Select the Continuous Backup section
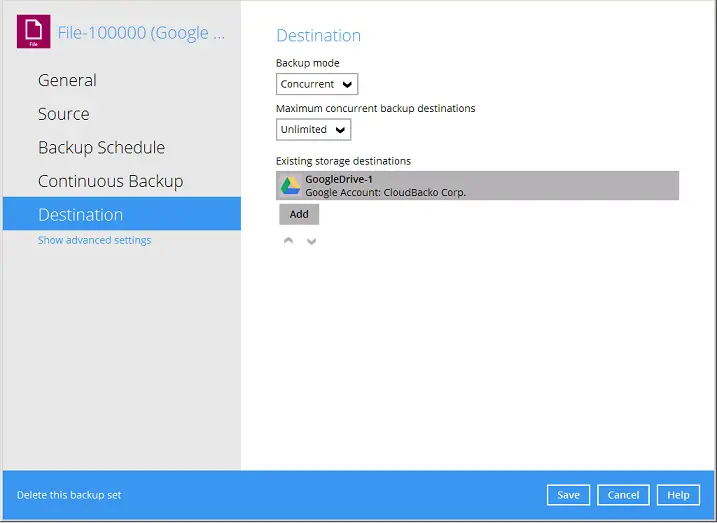This screenshot has width=717, height=523. click(110, 181)
